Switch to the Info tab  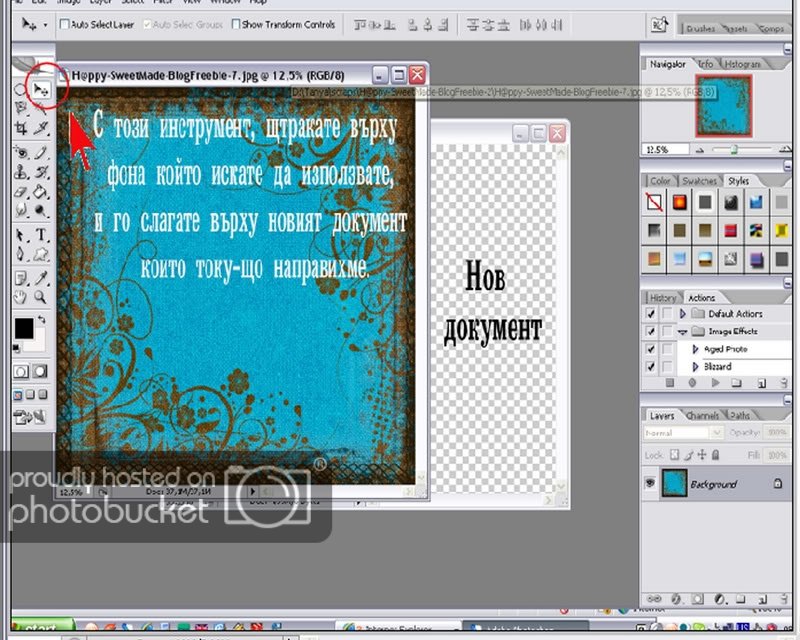point(706,64)
